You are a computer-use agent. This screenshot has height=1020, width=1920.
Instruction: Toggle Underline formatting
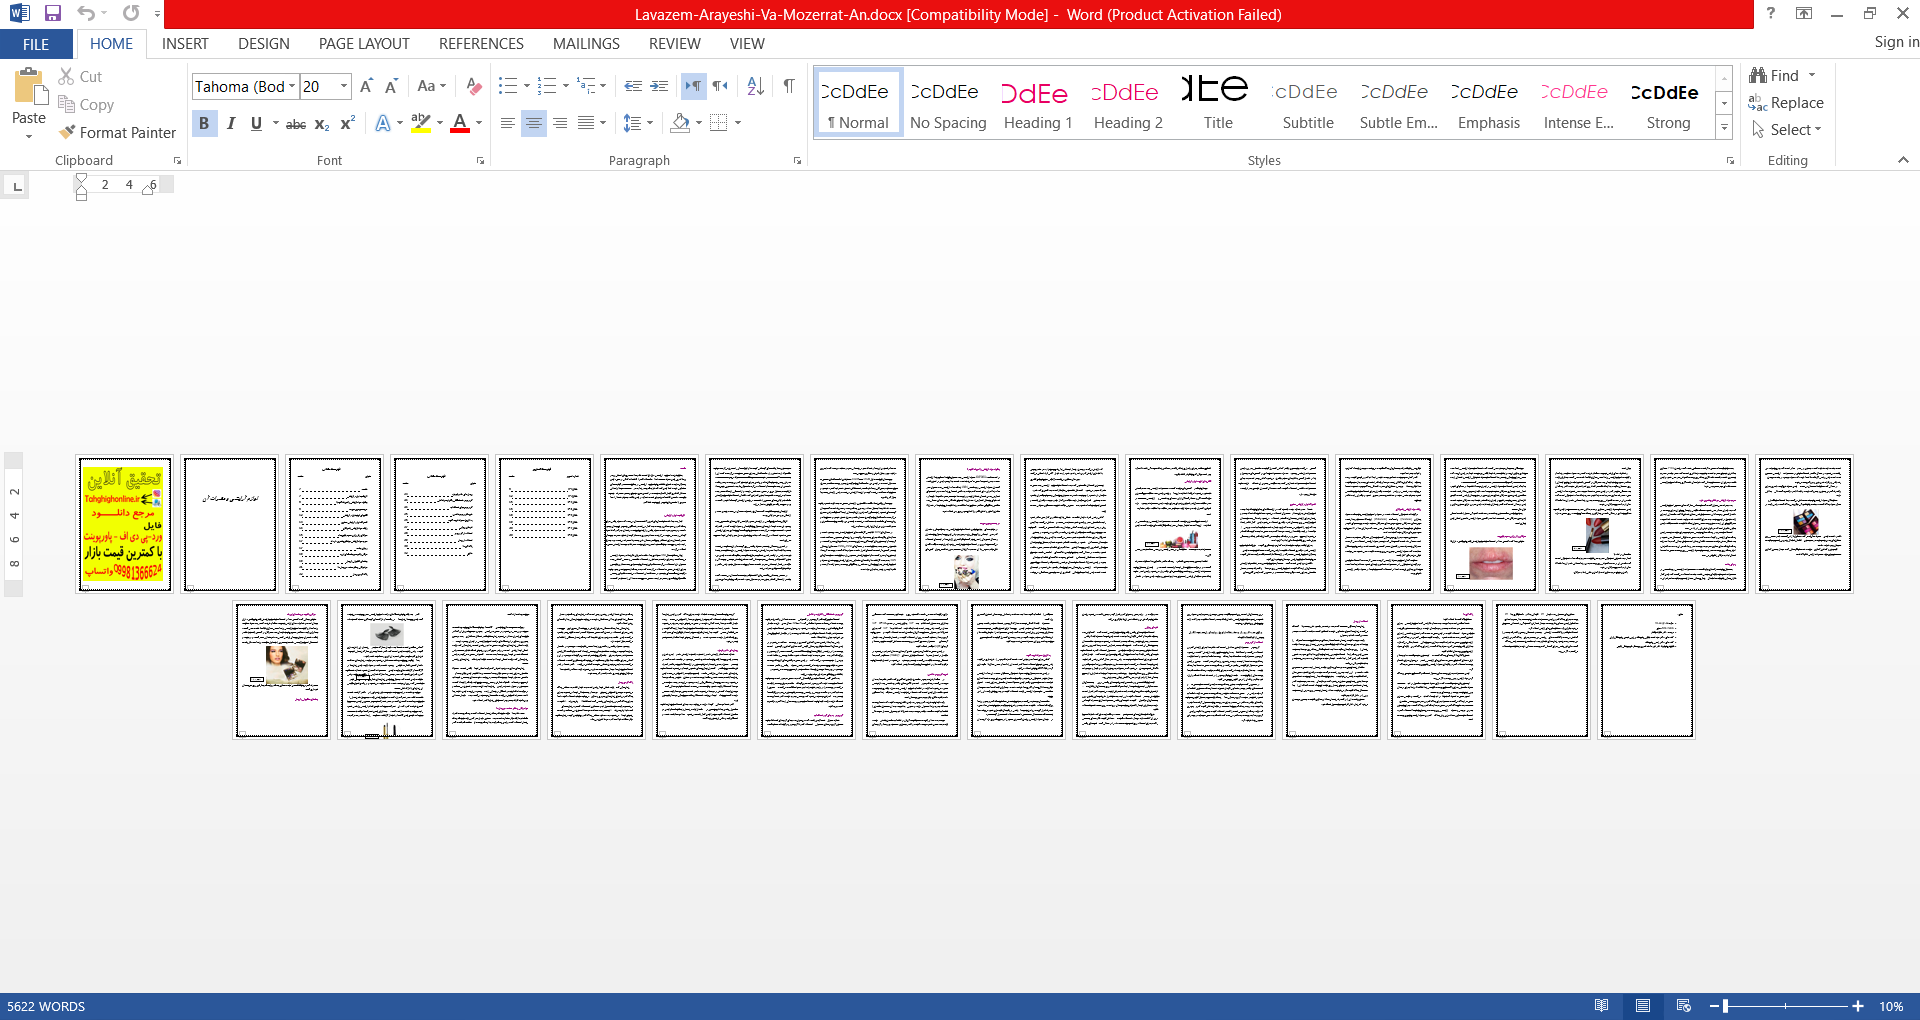[256, 124]
